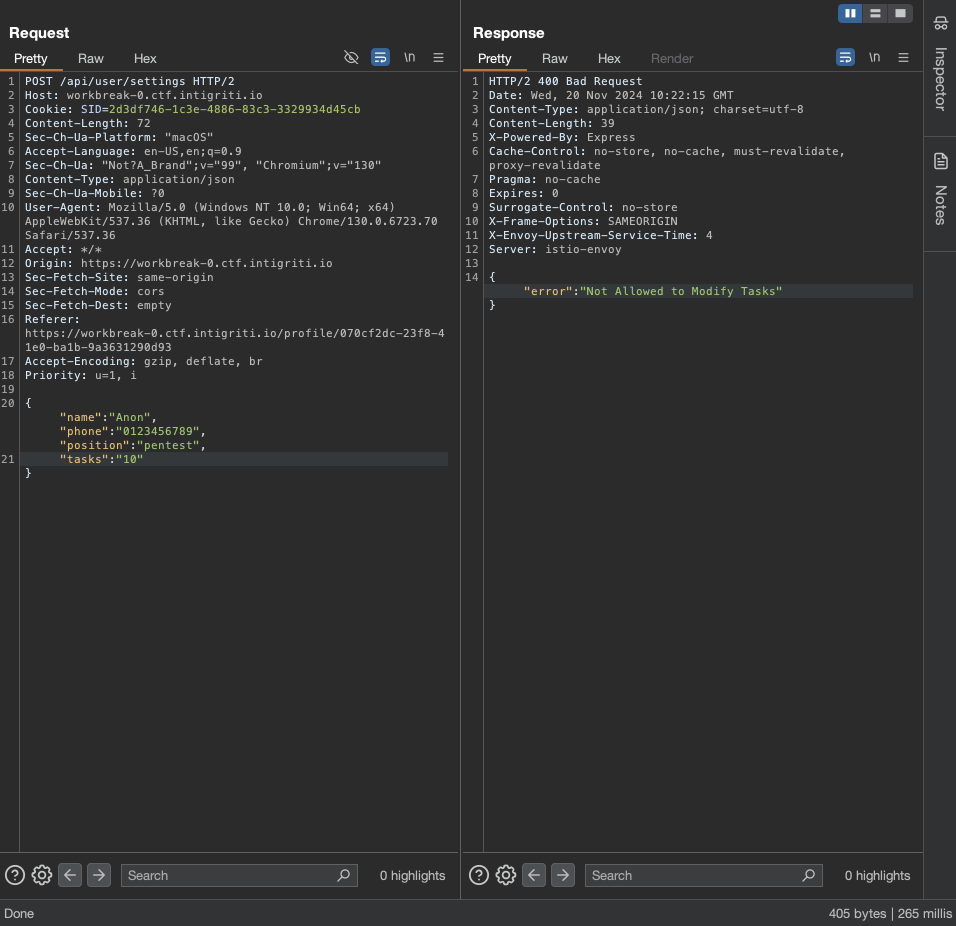Toggle hide non-printable characters eye icon in Request
Image resolution: width=956 pixels, height=926 pixels.
[x=351, y=58]
